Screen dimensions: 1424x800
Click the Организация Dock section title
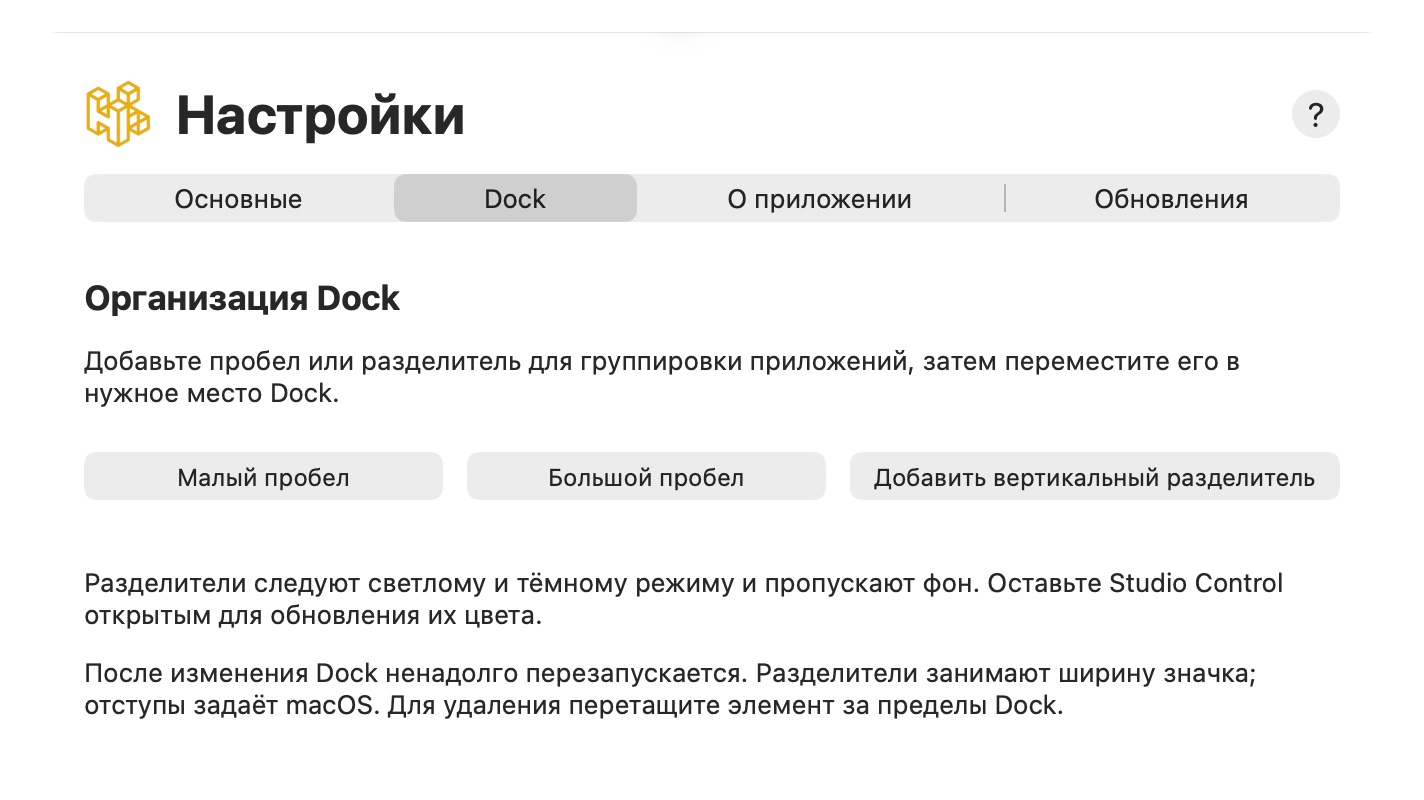point(242,298)
